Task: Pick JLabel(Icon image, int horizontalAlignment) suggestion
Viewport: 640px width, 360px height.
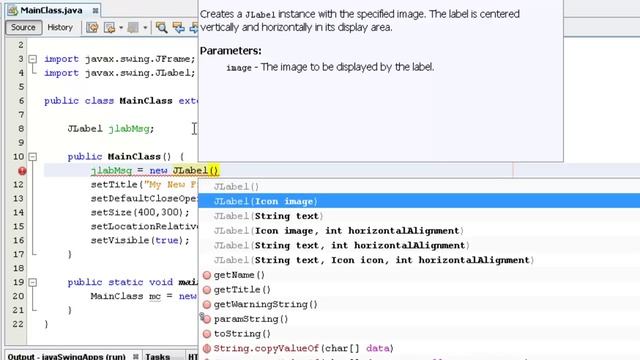Action: (419, 231)
